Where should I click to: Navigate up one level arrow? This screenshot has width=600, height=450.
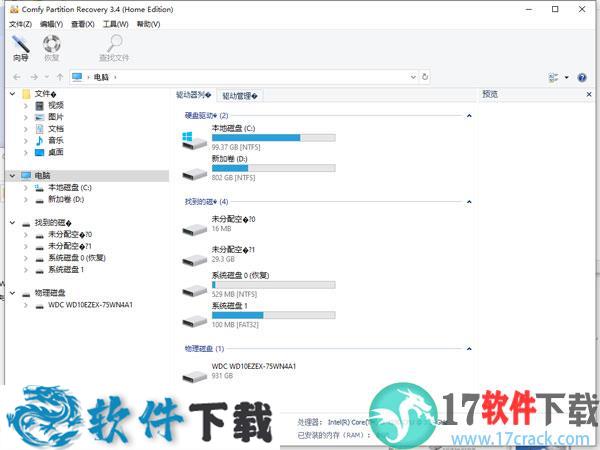60,77
